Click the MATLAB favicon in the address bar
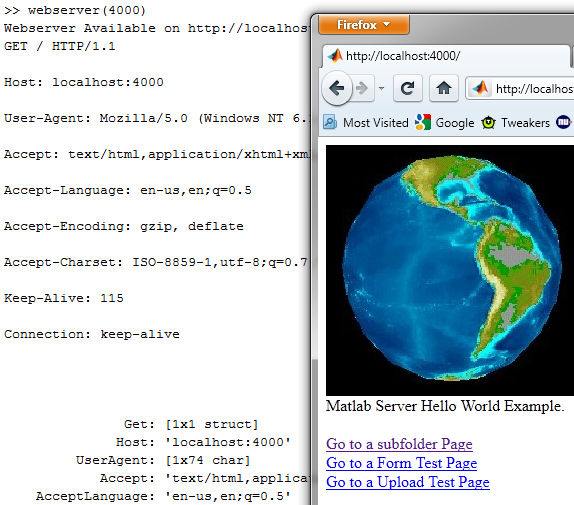 (x=480, y=88)
